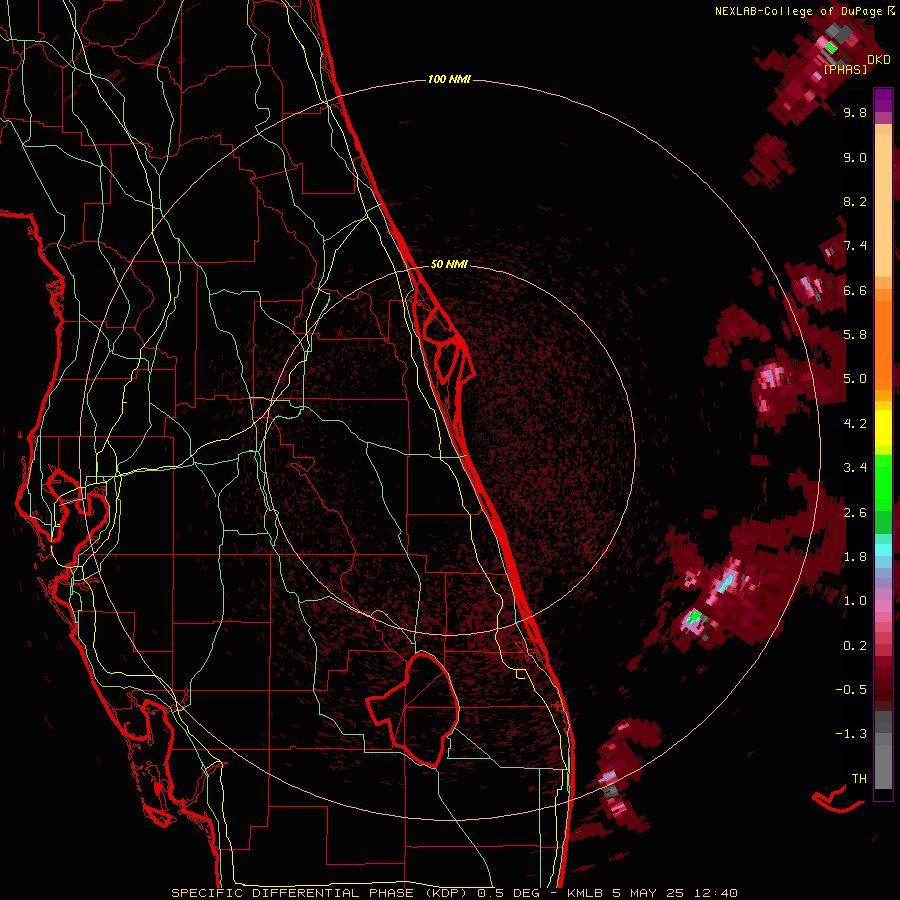The image size is (900, 900).
Task: Click the 1.0 scale value
Action: [x=855, y=602]
